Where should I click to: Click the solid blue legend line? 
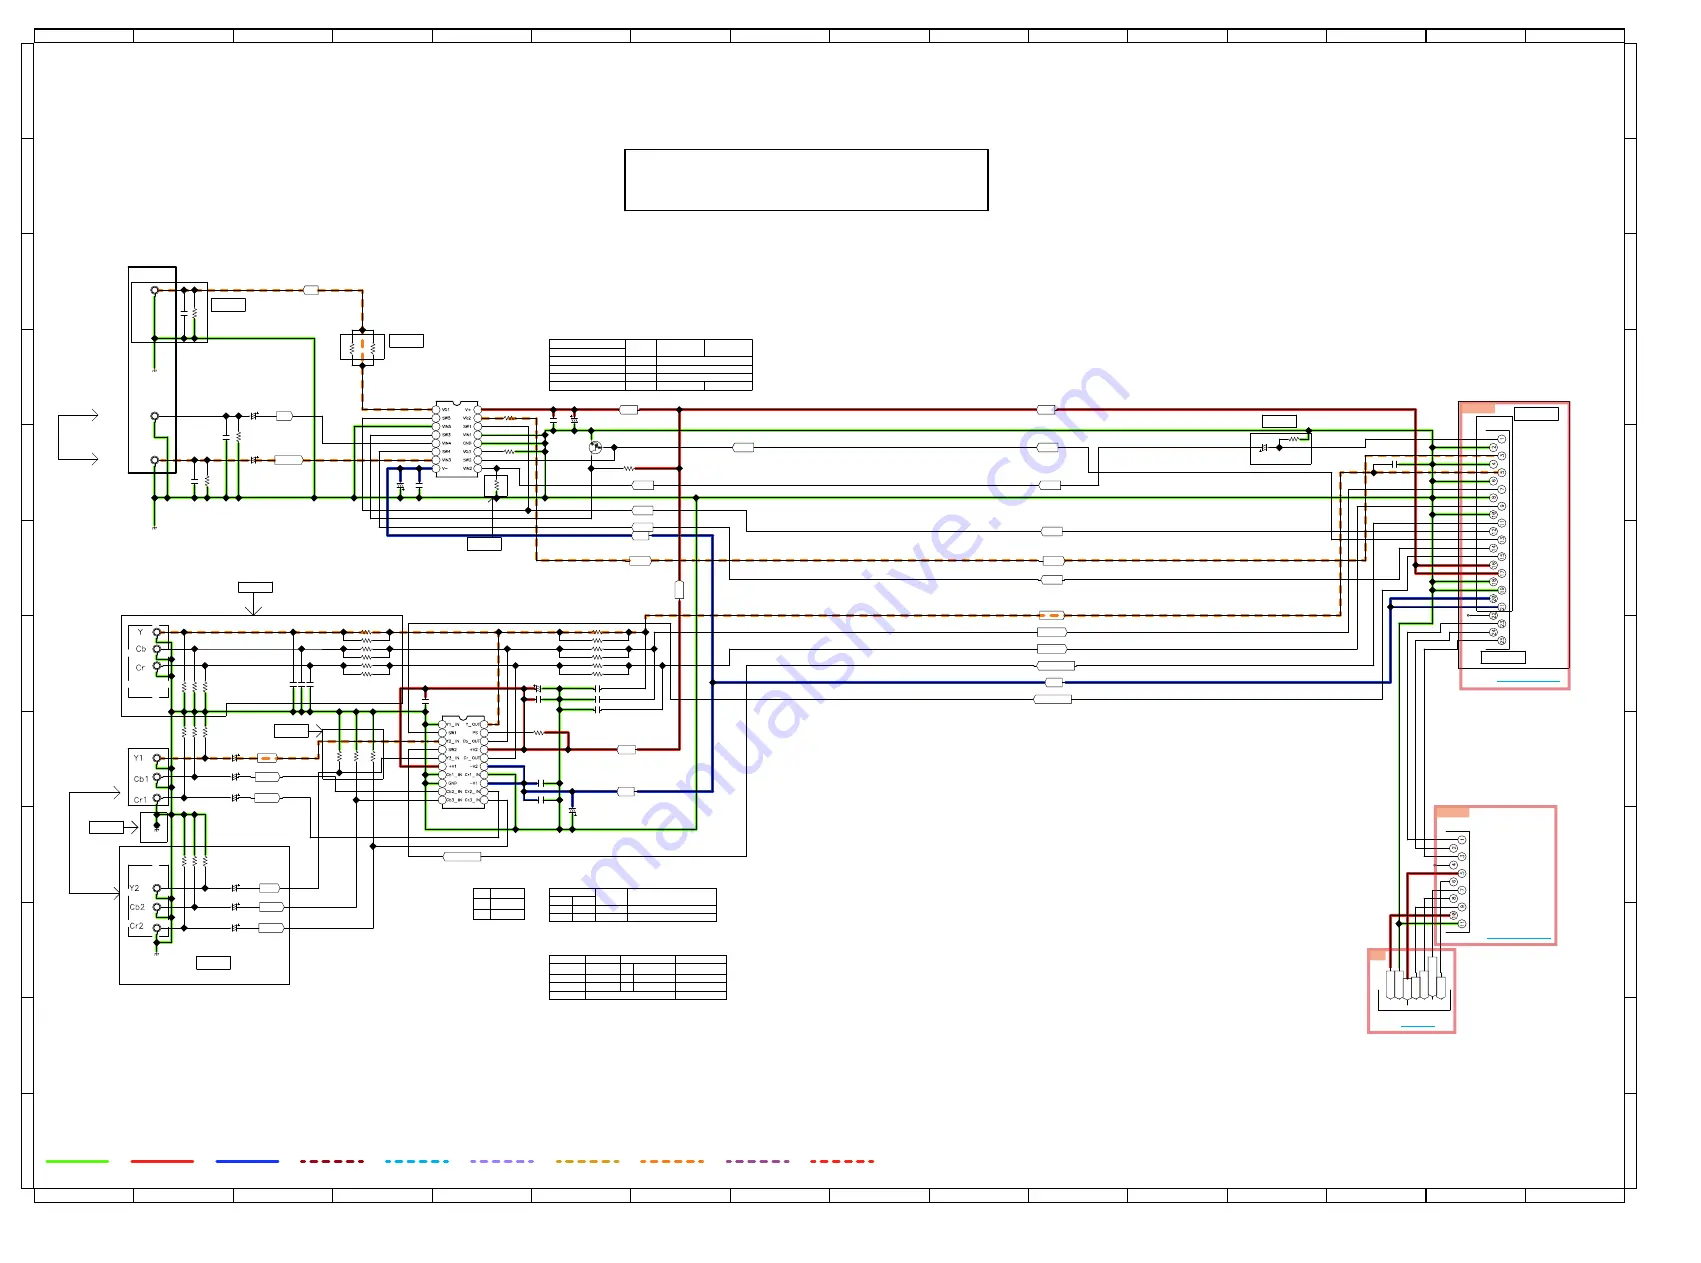[247, 1161]
